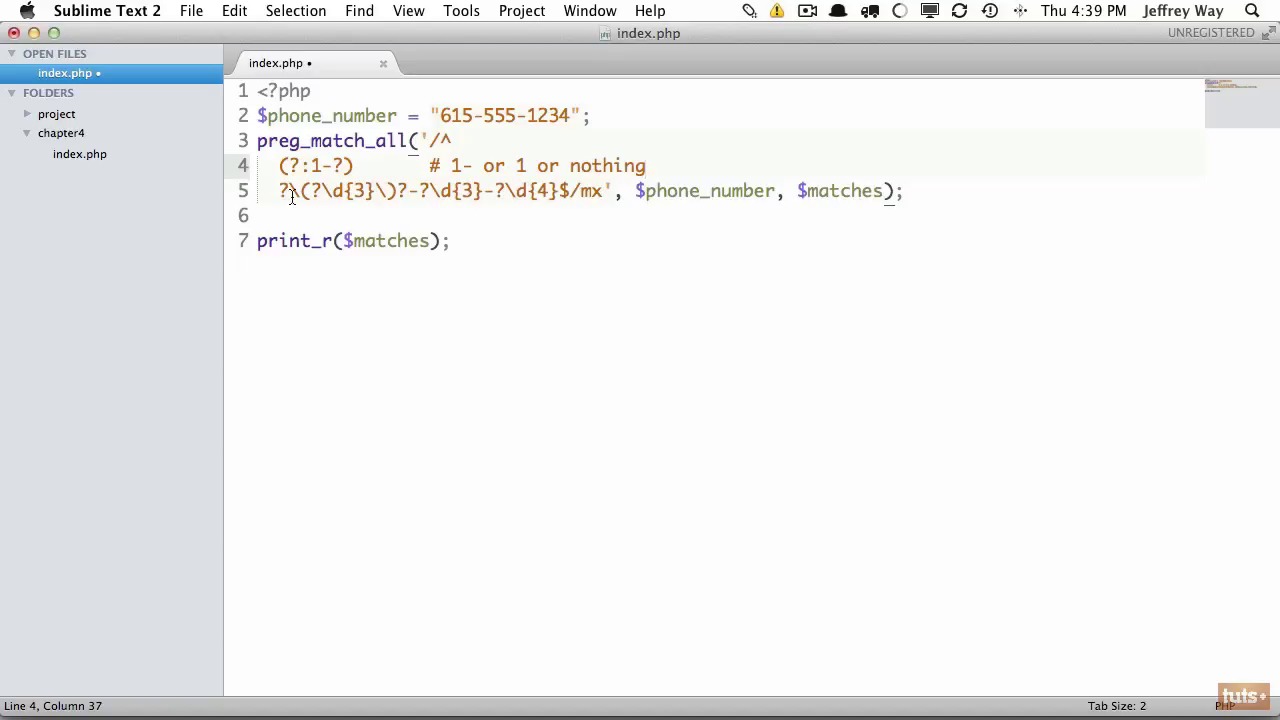Close the index.php tab
This screenshot has height=720, width=1280.
click(383, 63)
